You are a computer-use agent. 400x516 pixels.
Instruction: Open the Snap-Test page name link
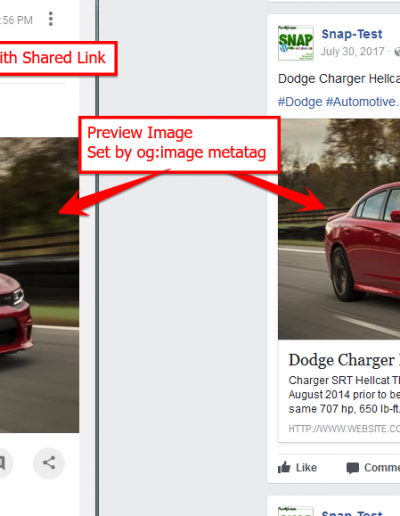[352, 34]
